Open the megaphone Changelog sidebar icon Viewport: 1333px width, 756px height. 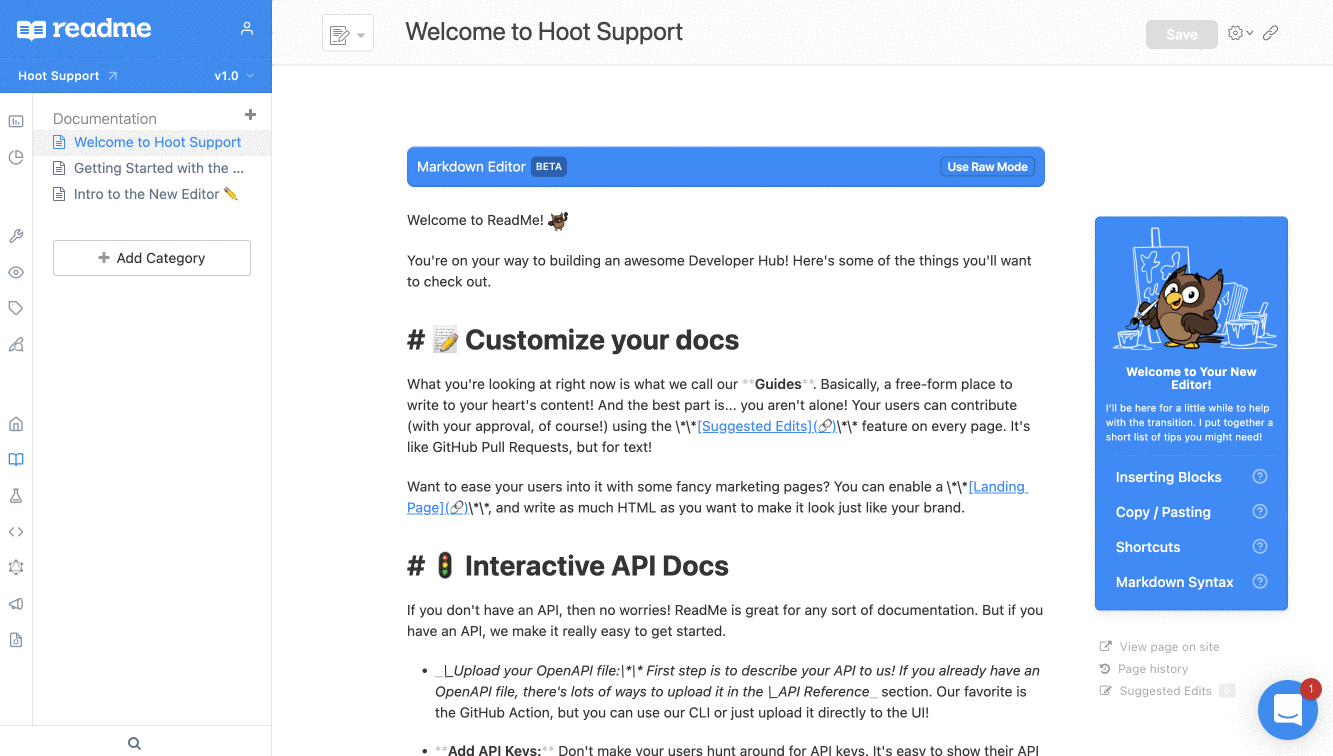16,604
